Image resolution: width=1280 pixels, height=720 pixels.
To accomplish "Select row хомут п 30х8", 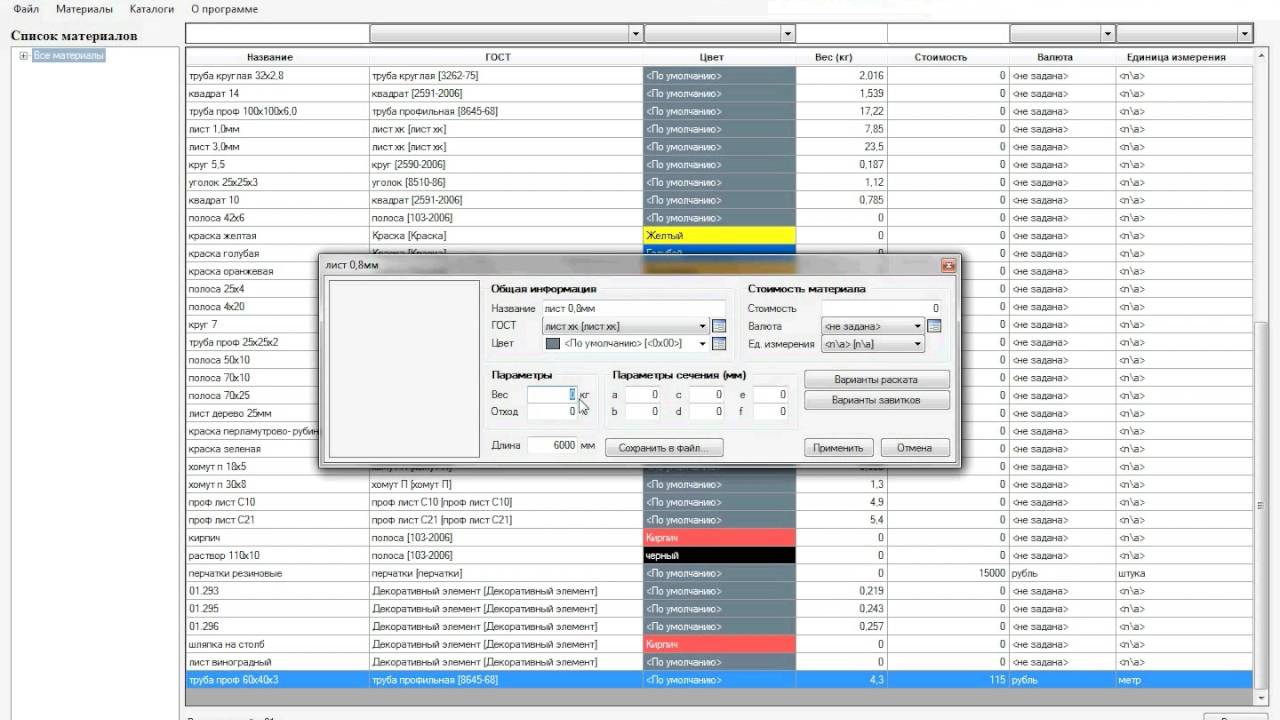I will click(x=719, y=485).
